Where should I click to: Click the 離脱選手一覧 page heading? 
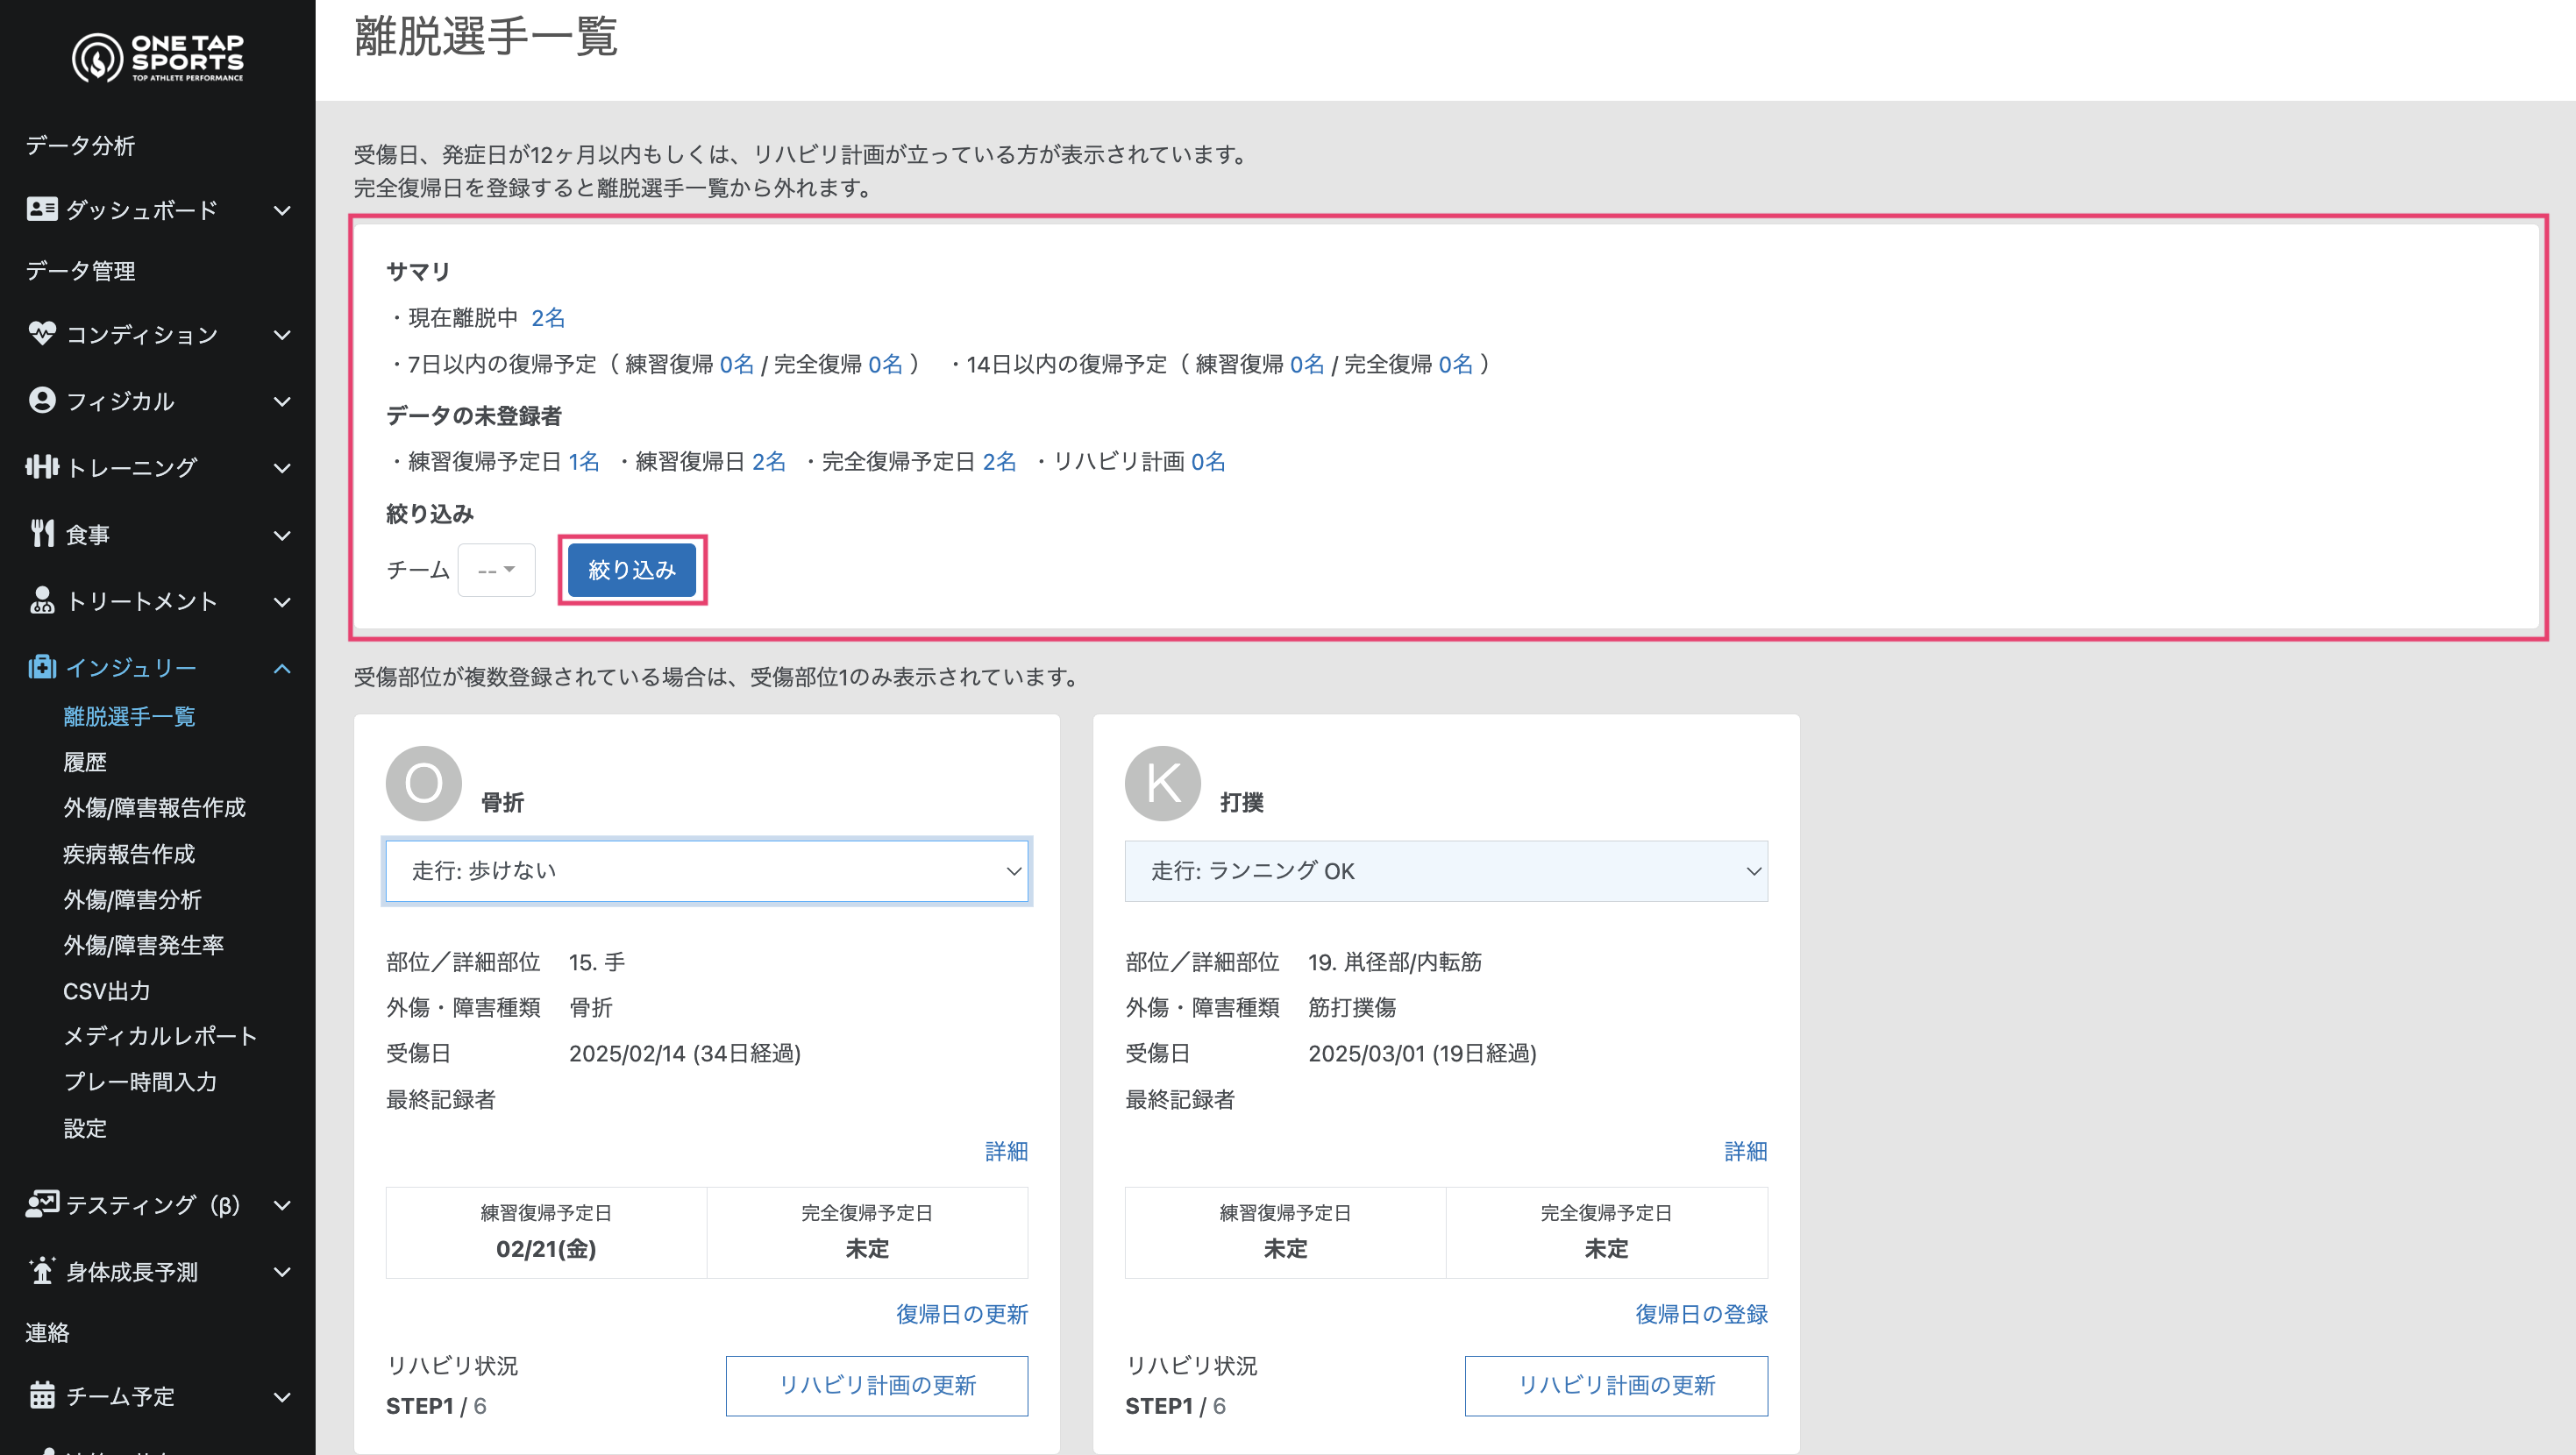point(486,38)
